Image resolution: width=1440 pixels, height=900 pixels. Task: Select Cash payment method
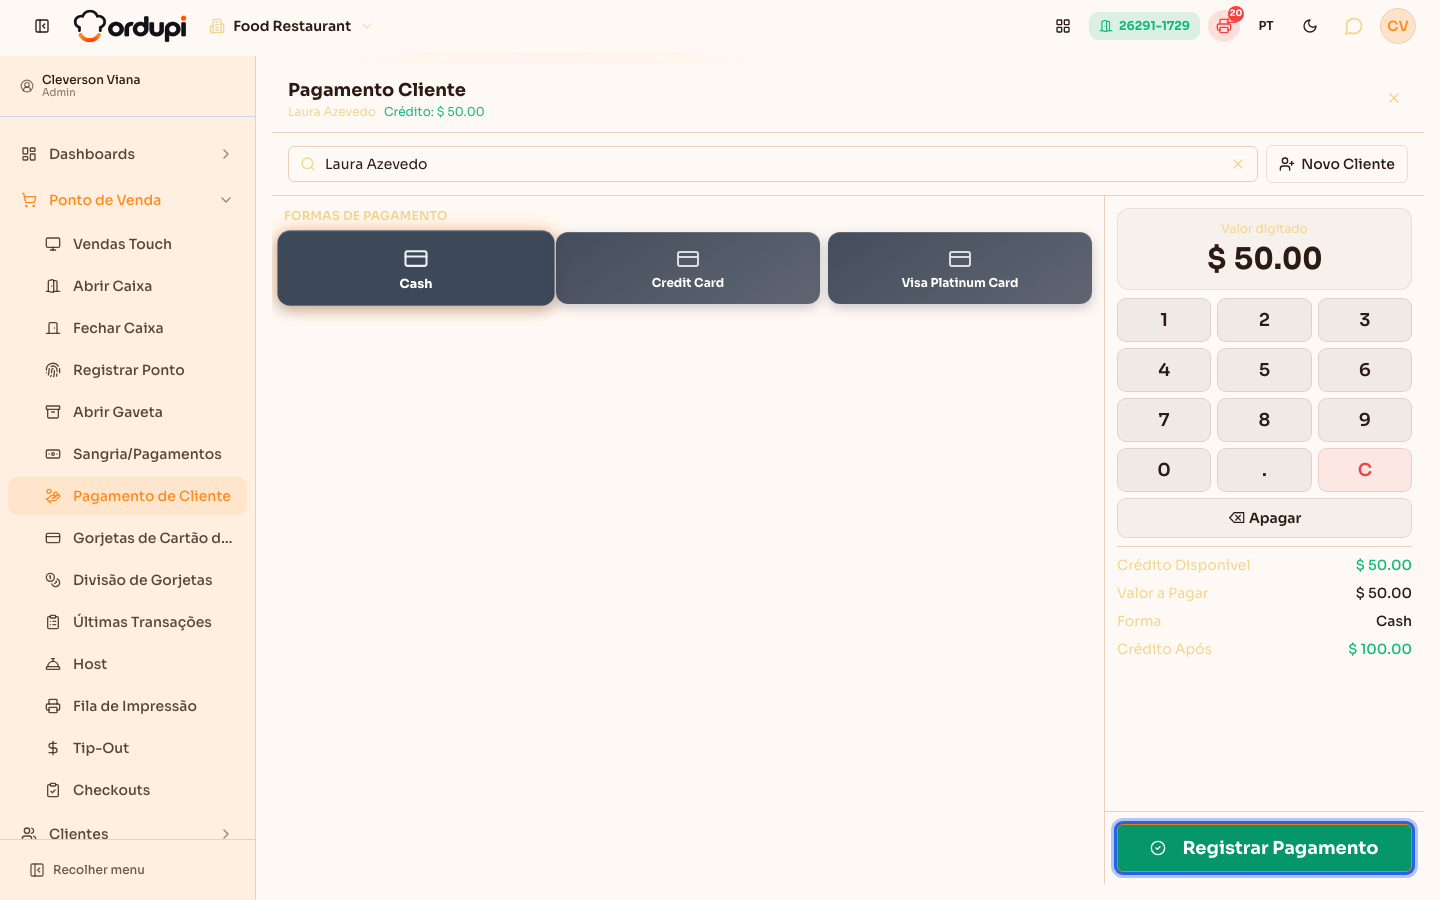tap(416, 268)
